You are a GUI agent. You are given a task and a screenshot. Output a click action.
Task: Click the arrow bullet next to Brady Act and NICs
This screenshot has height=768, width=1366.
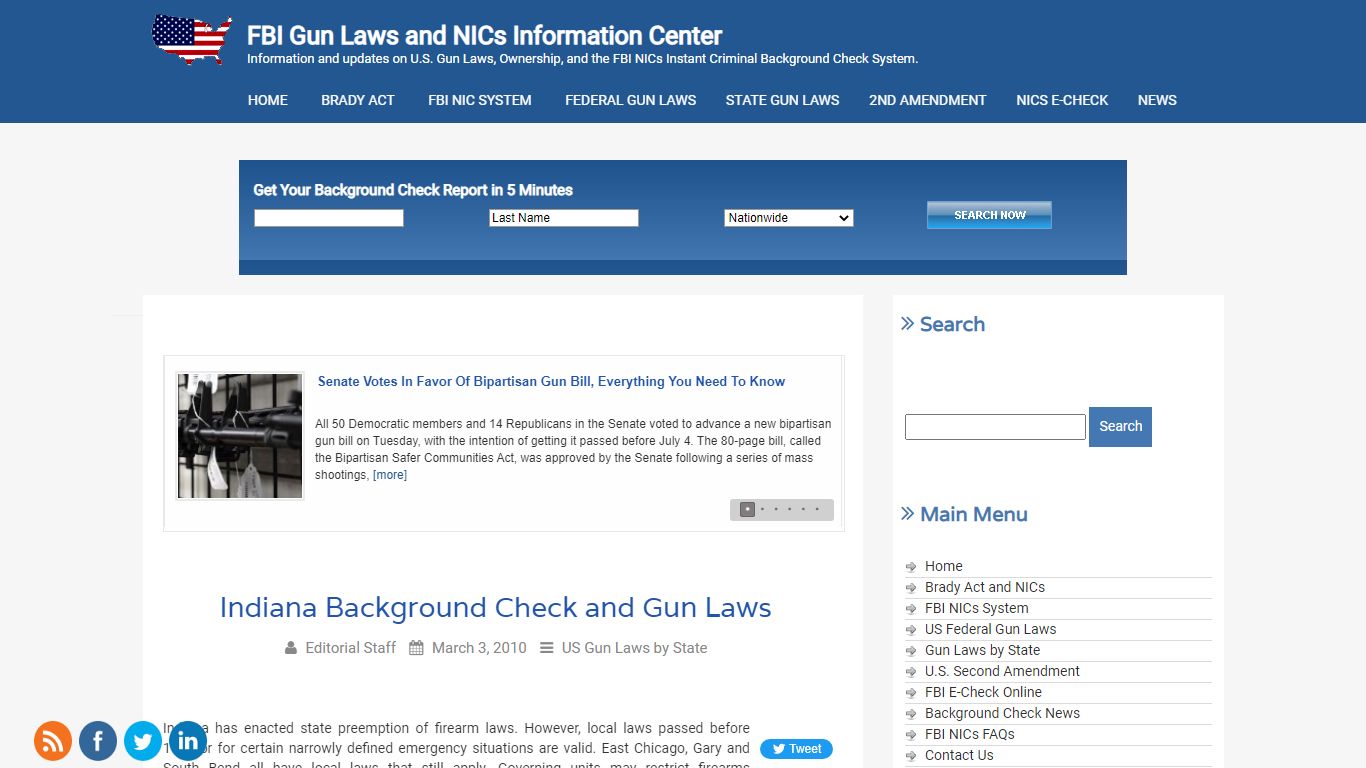(x=911, y=588)
